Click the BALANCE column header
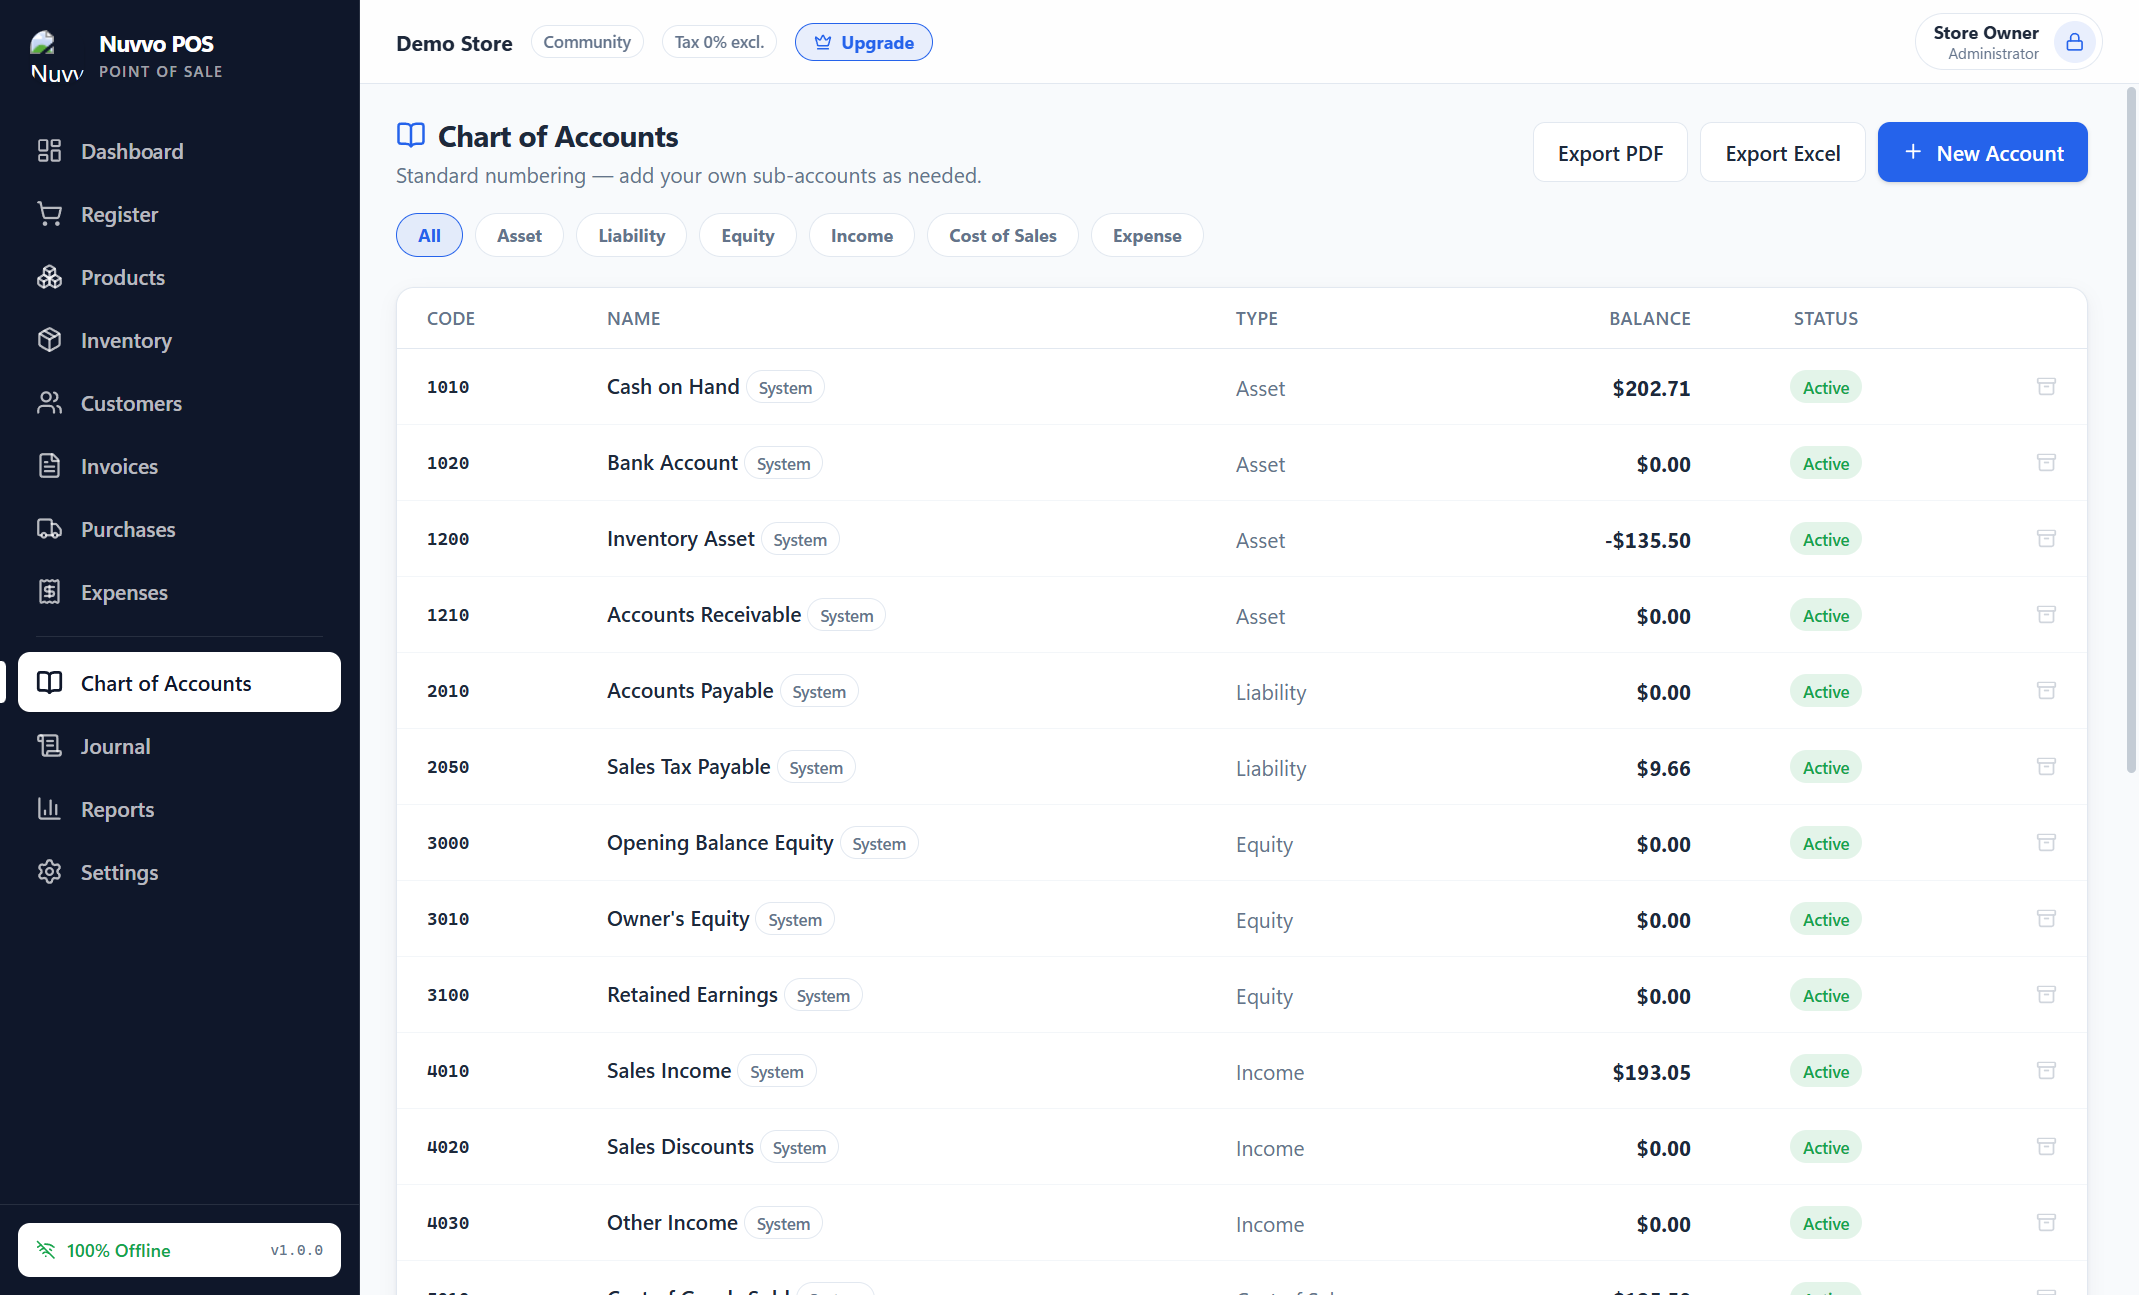The height and width of the screenshot is (1295, 2139). (x=1649, y=318)
